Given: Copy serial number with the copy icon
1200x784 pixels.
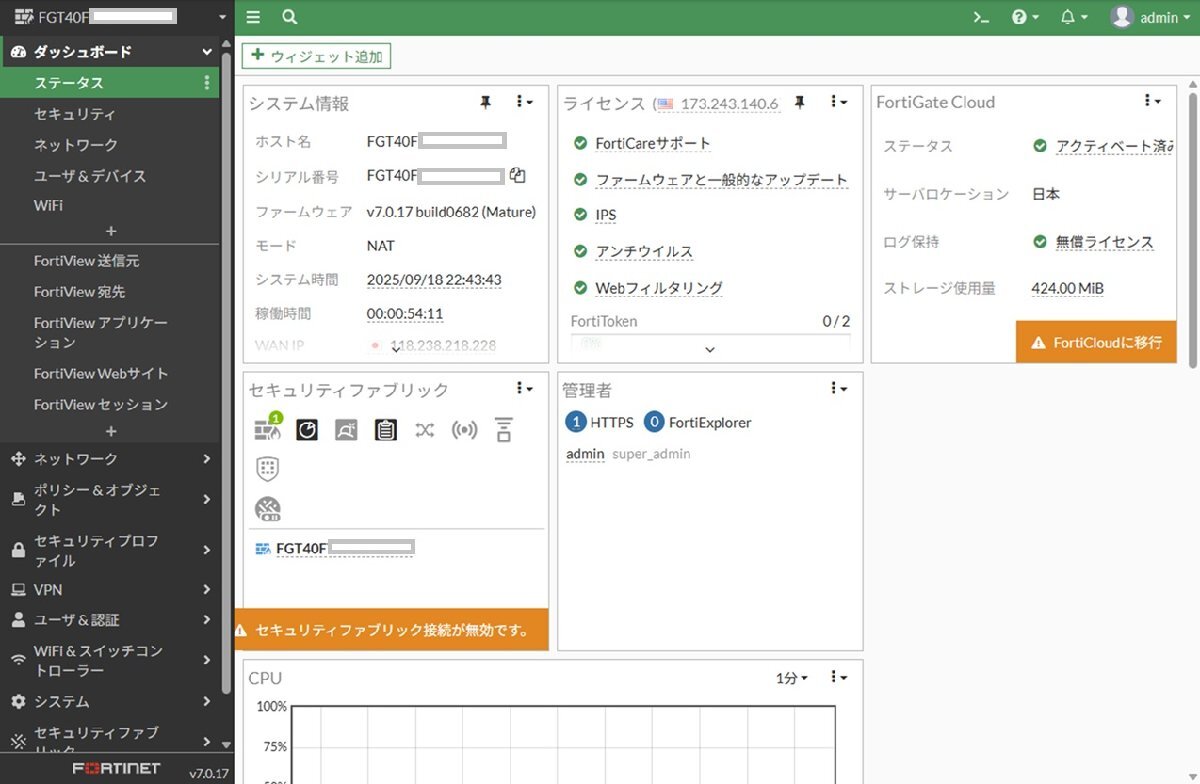Looking at the screenshot, I should pos(517,175).
